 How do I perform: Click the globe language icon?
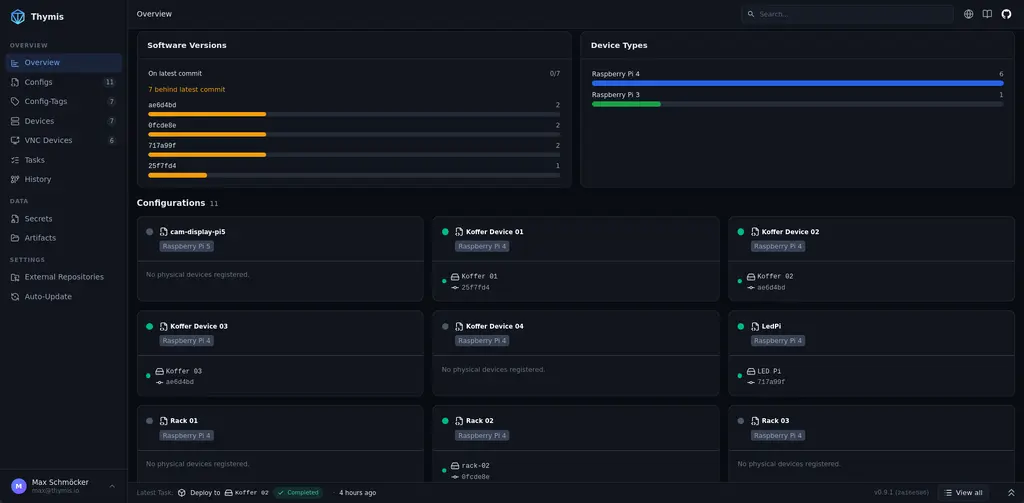click(x=968, y=14)
